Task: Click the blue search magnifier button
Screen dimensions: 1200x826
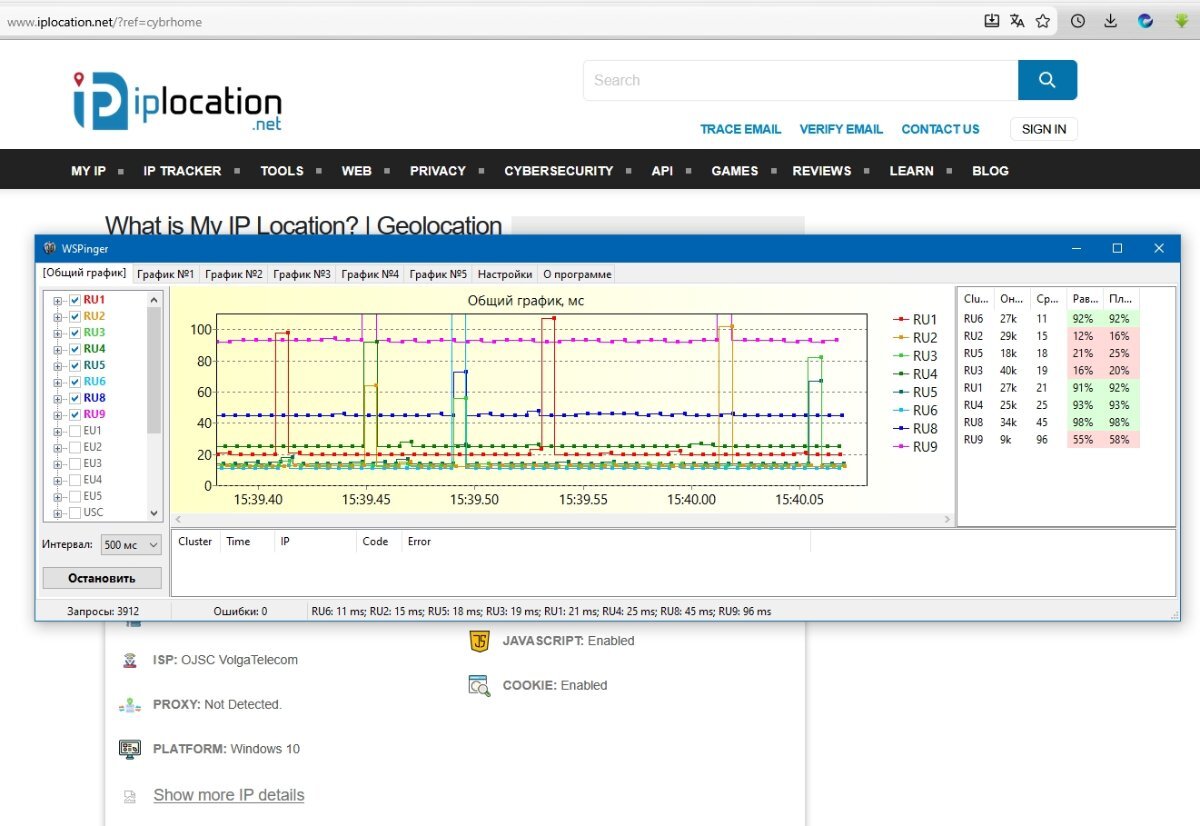Action: (x=1047, y=80)
